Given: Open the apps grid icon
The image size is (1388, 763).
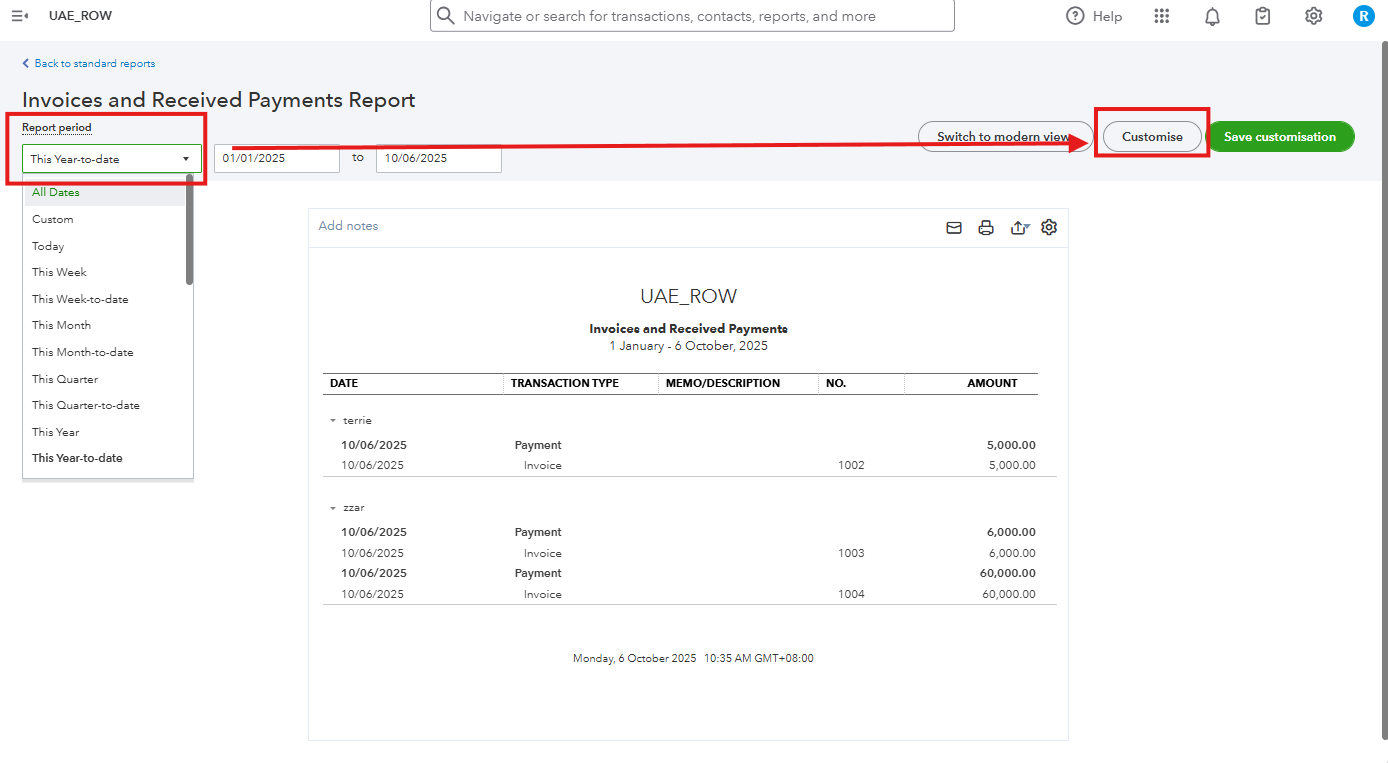Looking at the screenshot, I should coord(1161,16).
